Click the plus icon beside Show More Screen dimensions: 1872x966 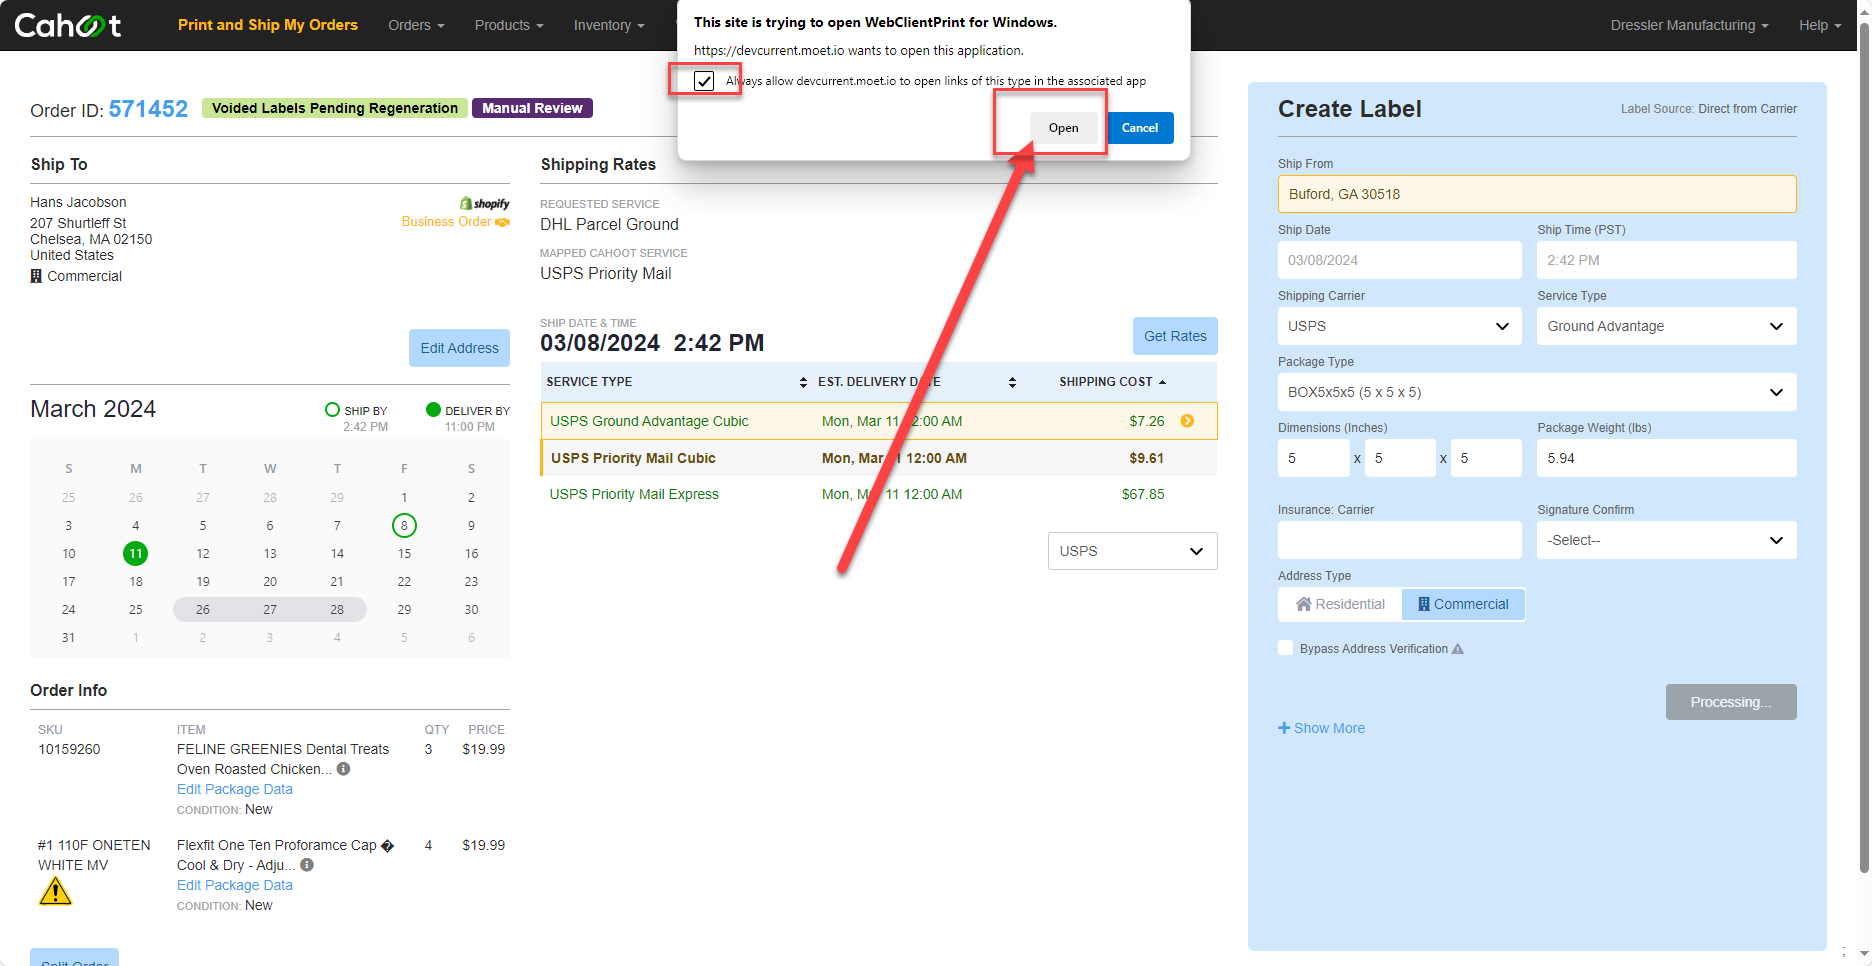coord(1284,728)
